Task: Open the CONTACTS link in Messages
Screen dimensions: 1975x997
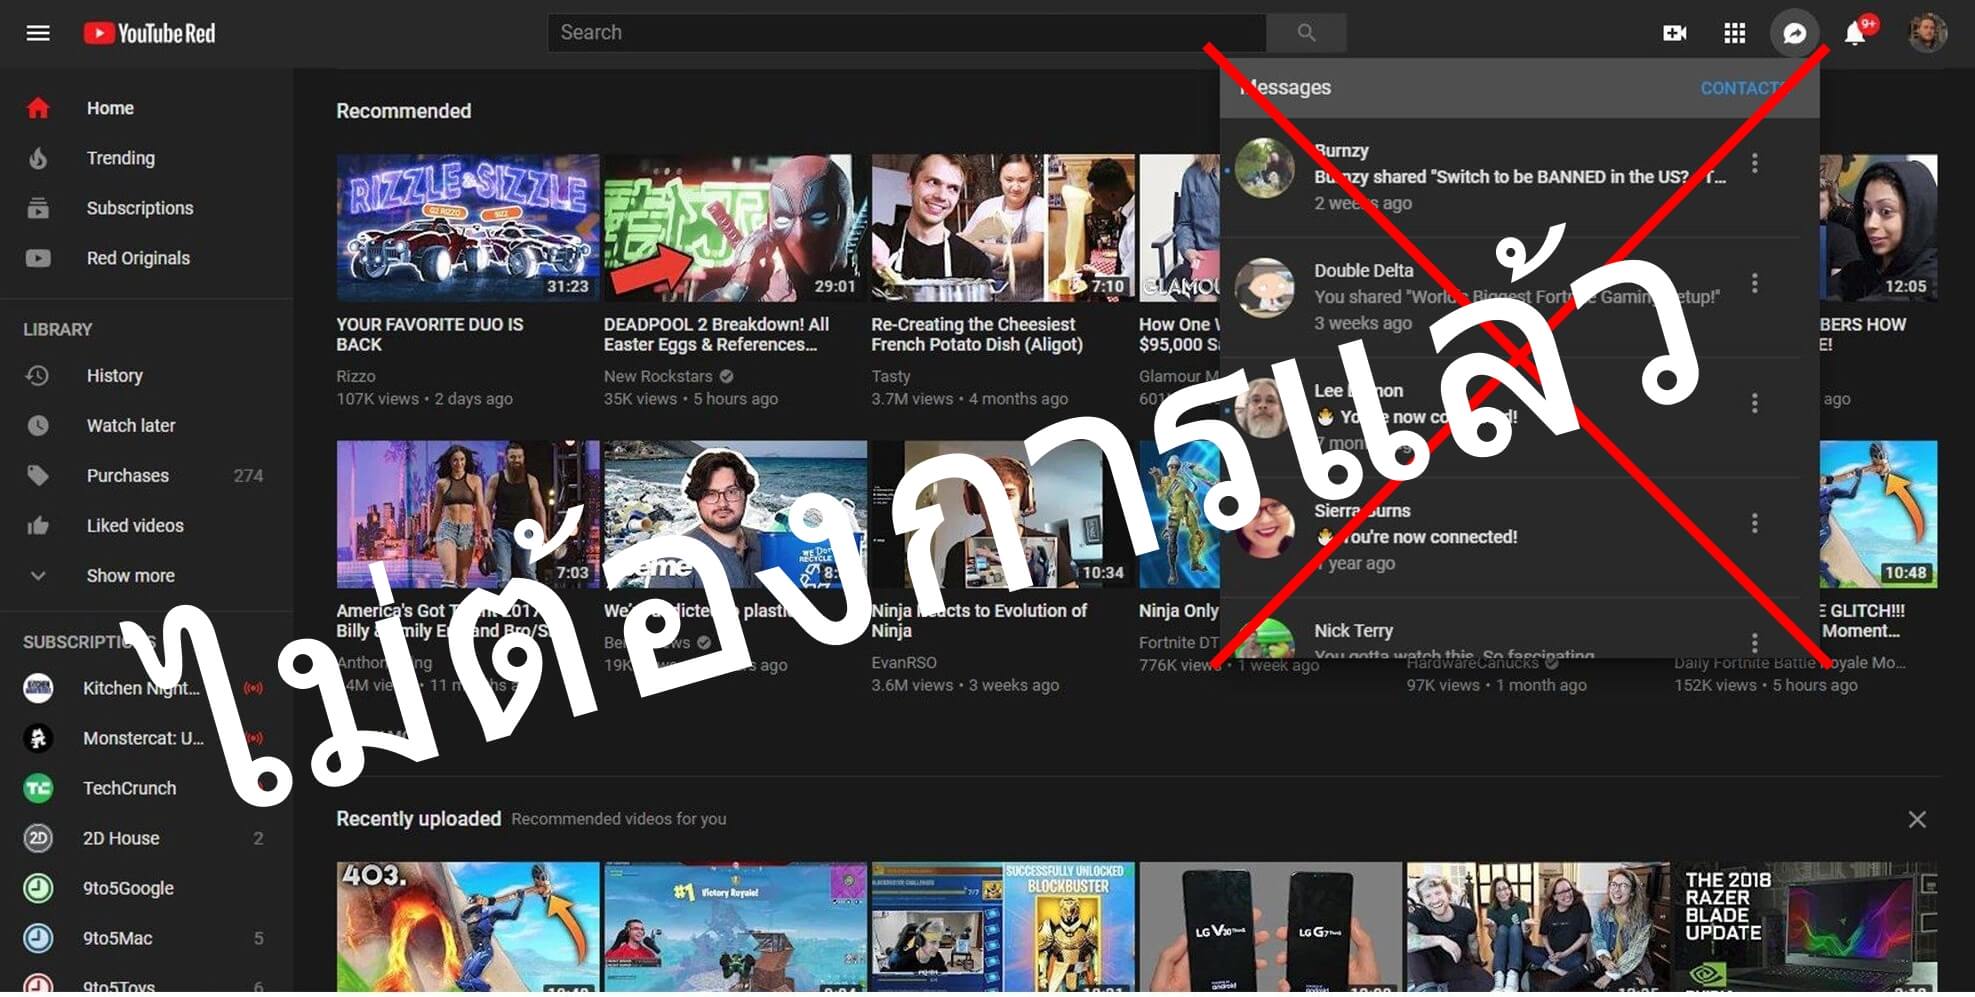Action: click(1746, 88)
